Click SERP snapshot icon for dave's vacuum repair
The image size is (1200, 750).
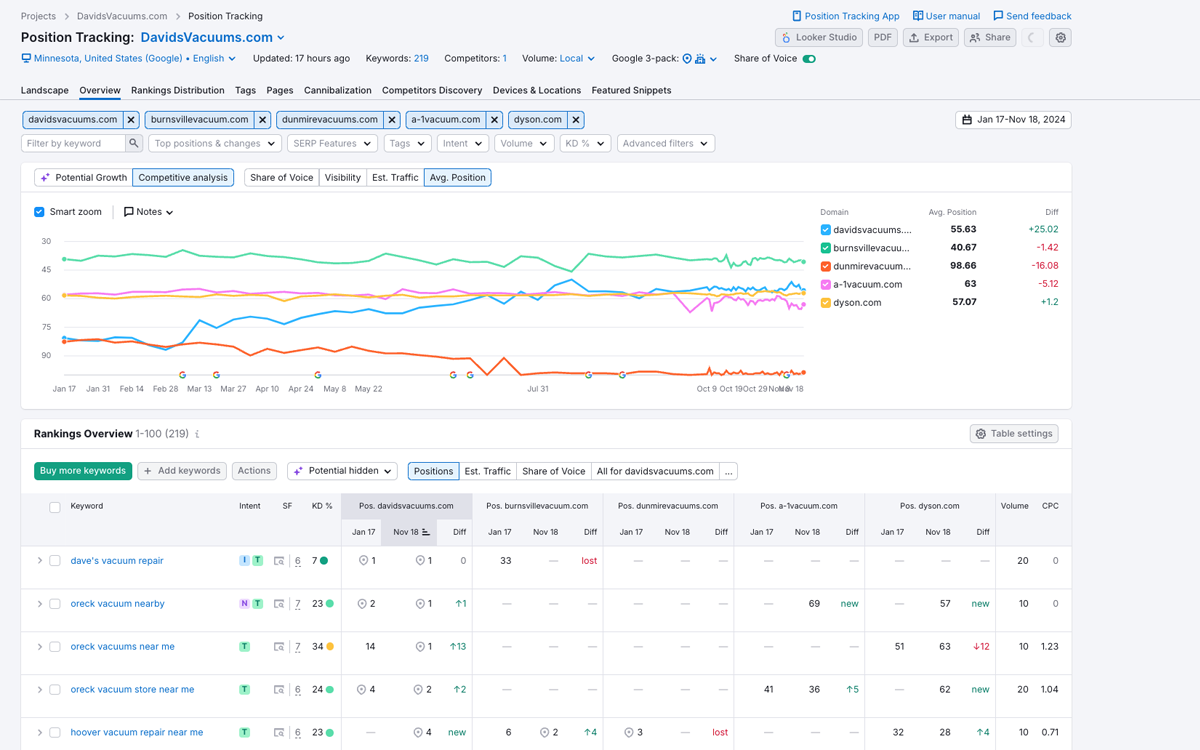279,561
